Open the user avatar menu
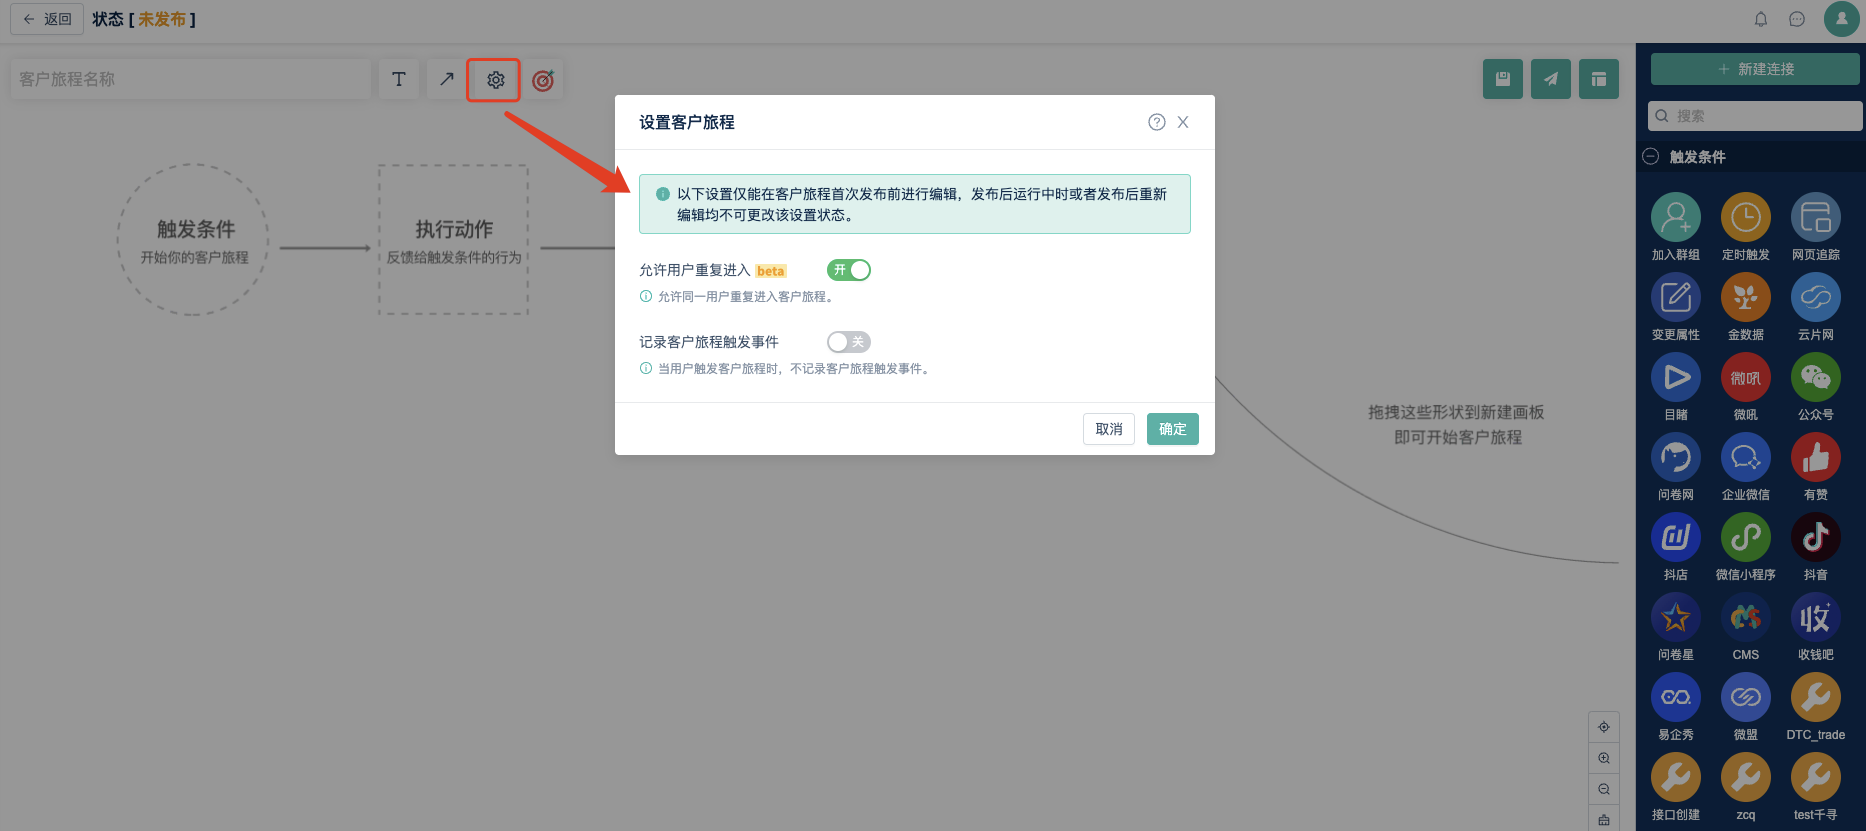Viewport: 1866px width, 831px height. coord(1842,19)
